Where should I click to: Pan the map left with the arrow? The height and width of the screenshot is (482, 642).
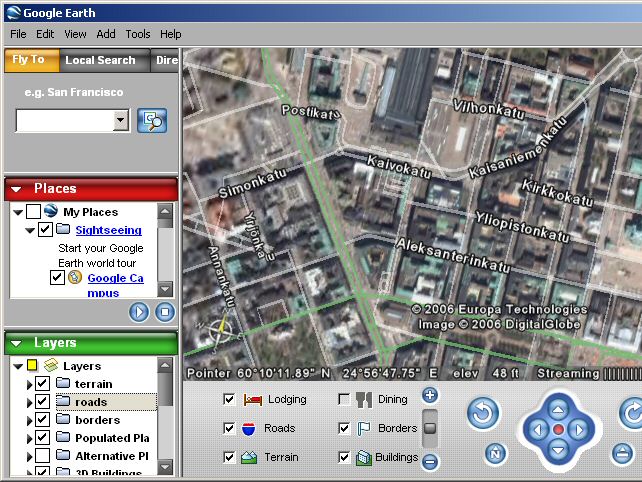538,430
